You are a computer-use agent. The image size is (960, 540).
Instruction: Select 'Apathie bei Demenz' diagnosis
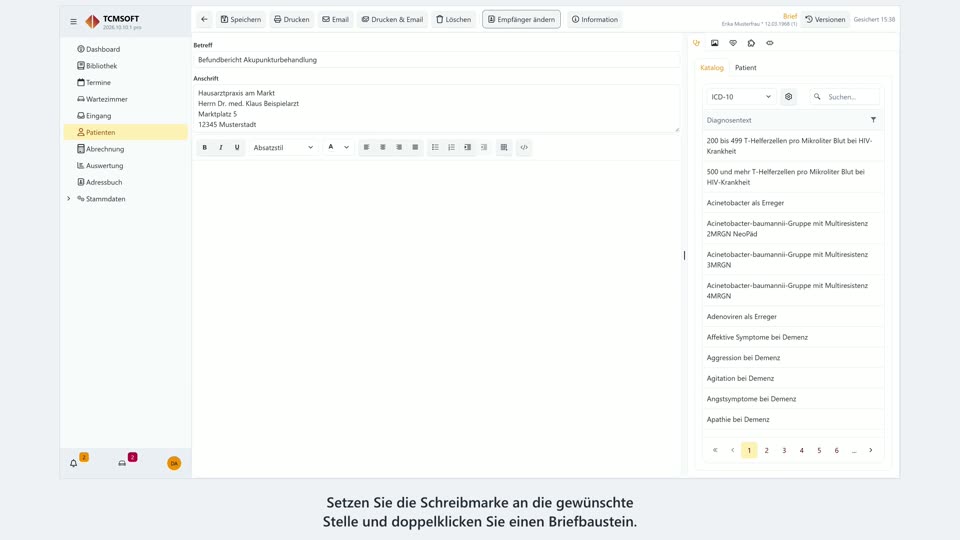(792, 419)
